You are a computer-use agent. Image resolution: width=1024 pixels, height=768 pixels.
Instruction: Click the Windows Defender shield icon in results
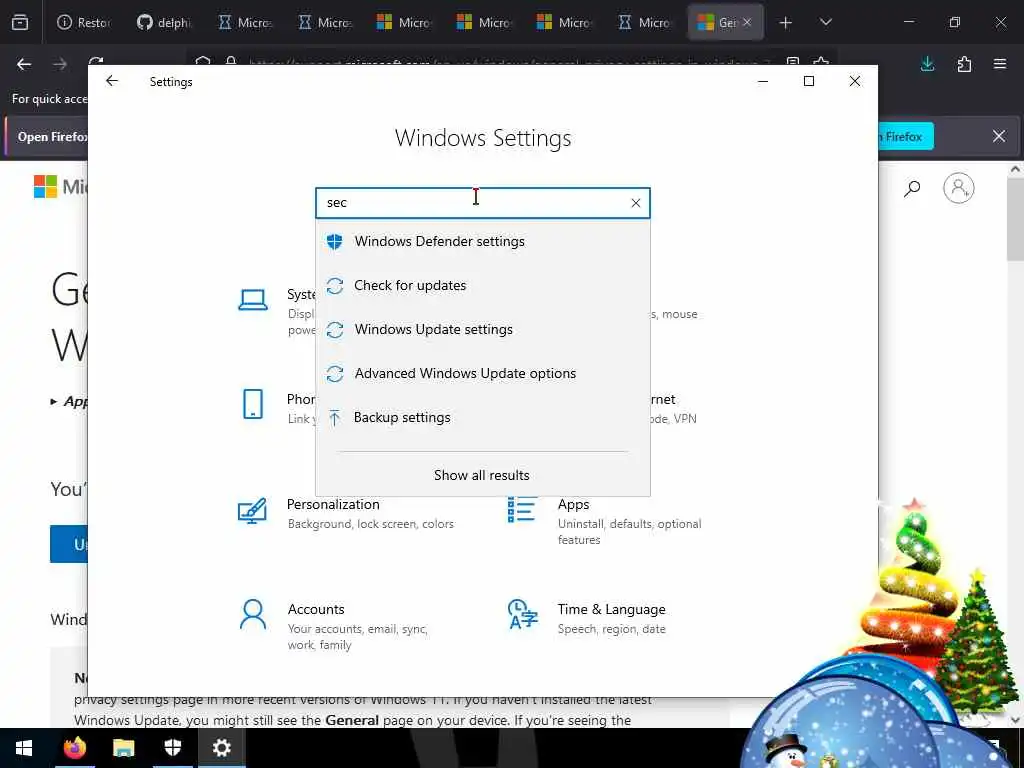point(334,242)
